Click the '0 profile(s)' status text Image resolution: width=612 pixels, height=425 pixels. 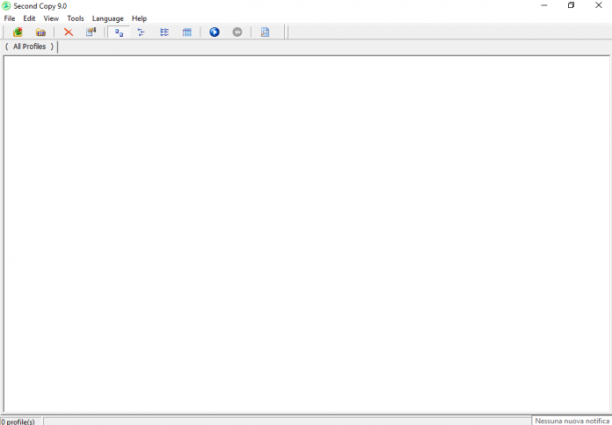point(18,421)
